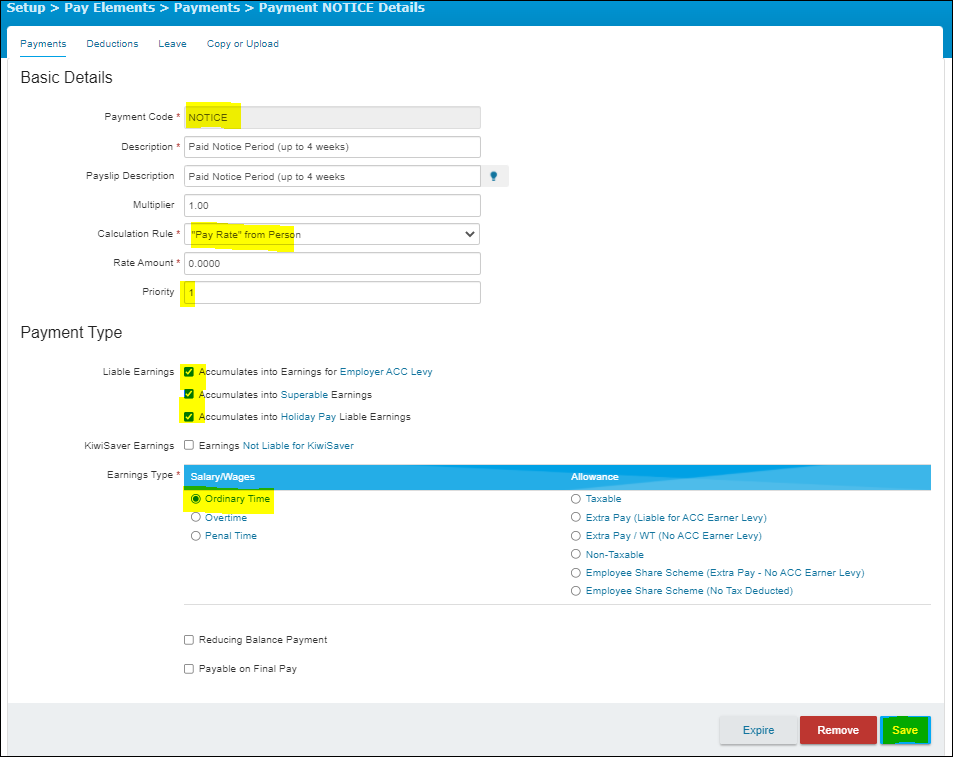Open the Leave tab
Viewport: 953px width, 757px height.
pos(172,44)
